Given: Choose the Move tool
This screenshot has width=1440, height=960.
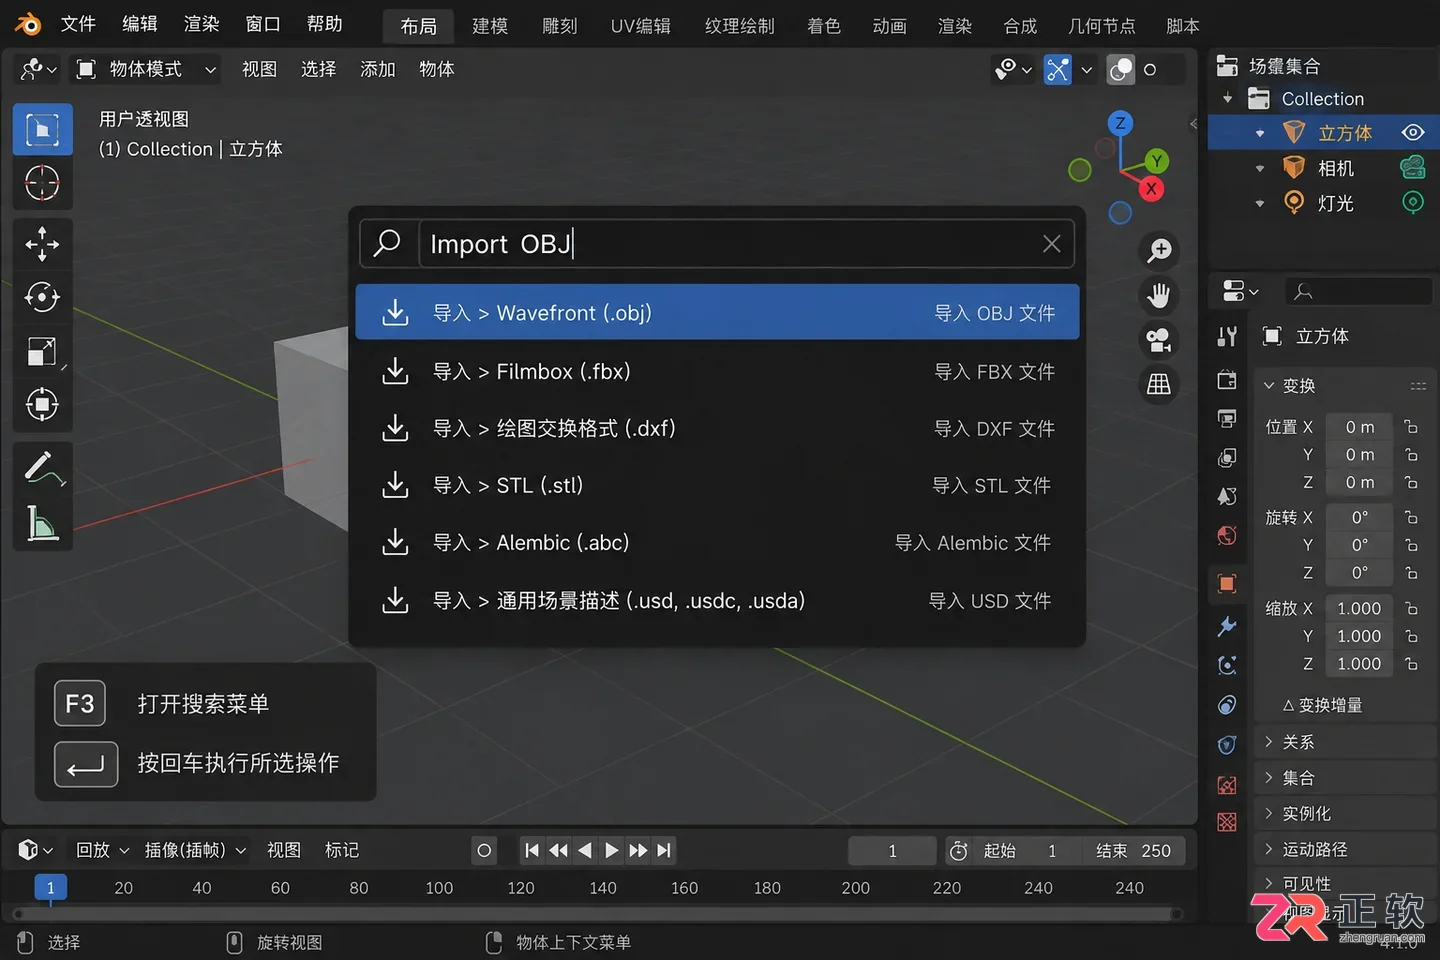Looking at the screenshot, I should pyautogui.click(x=42, y=244).
